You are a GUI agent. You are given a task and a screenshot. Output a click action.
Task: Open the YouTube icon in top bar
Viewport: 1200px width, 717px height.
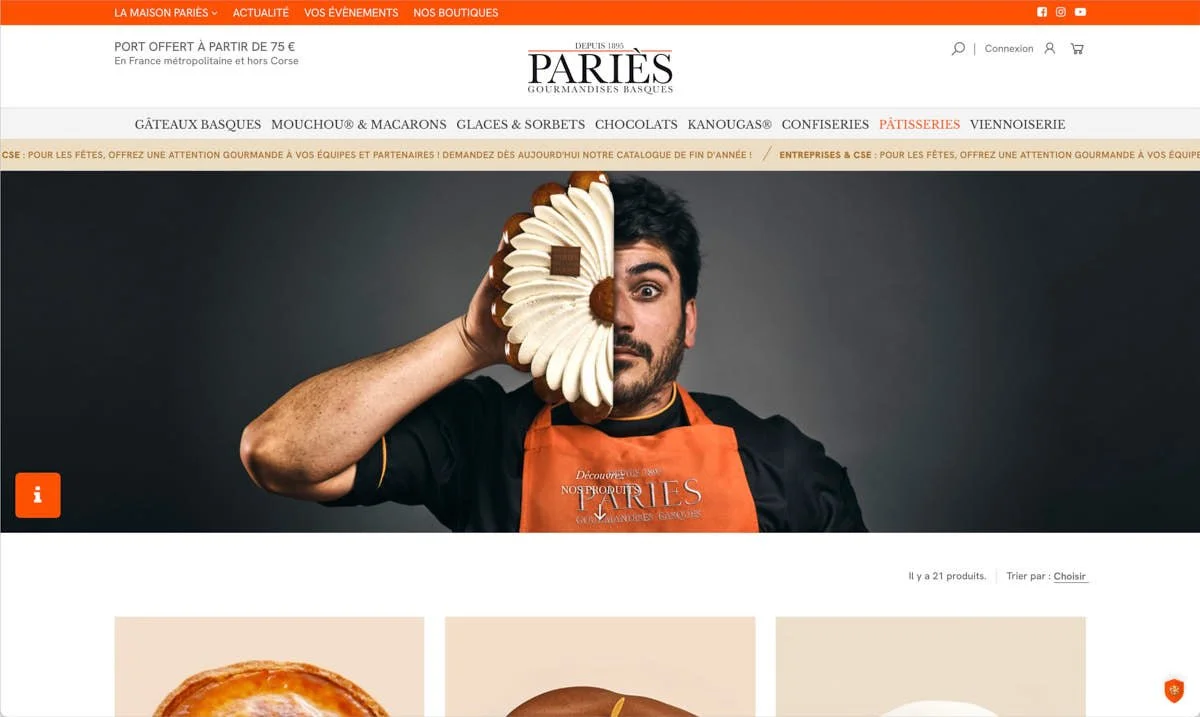pos(1080,12)
